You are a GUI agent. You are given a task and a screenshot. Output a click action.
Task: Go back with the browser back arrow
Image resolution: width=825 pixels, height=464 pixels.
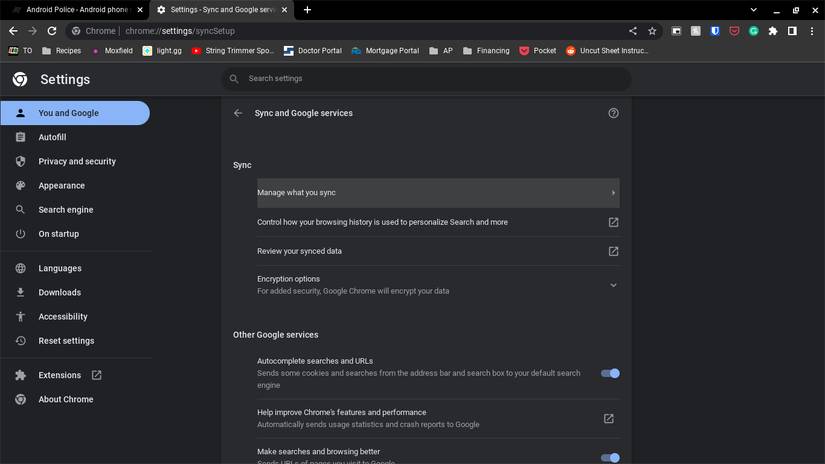13,31
